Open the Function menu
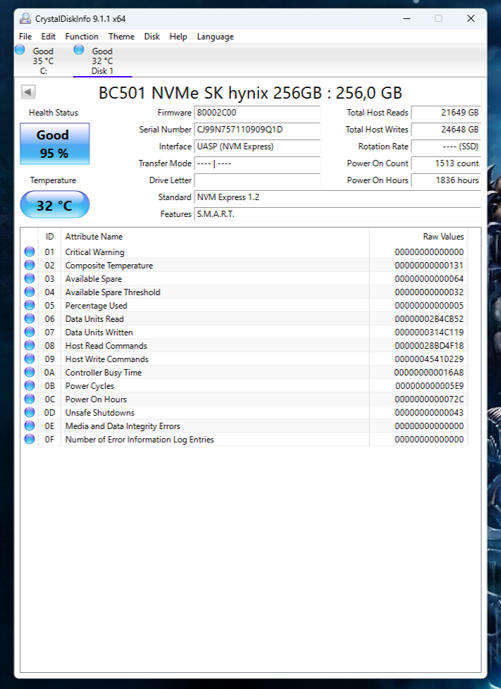Viewport: 501px width, 689px height. coord(82,36)
